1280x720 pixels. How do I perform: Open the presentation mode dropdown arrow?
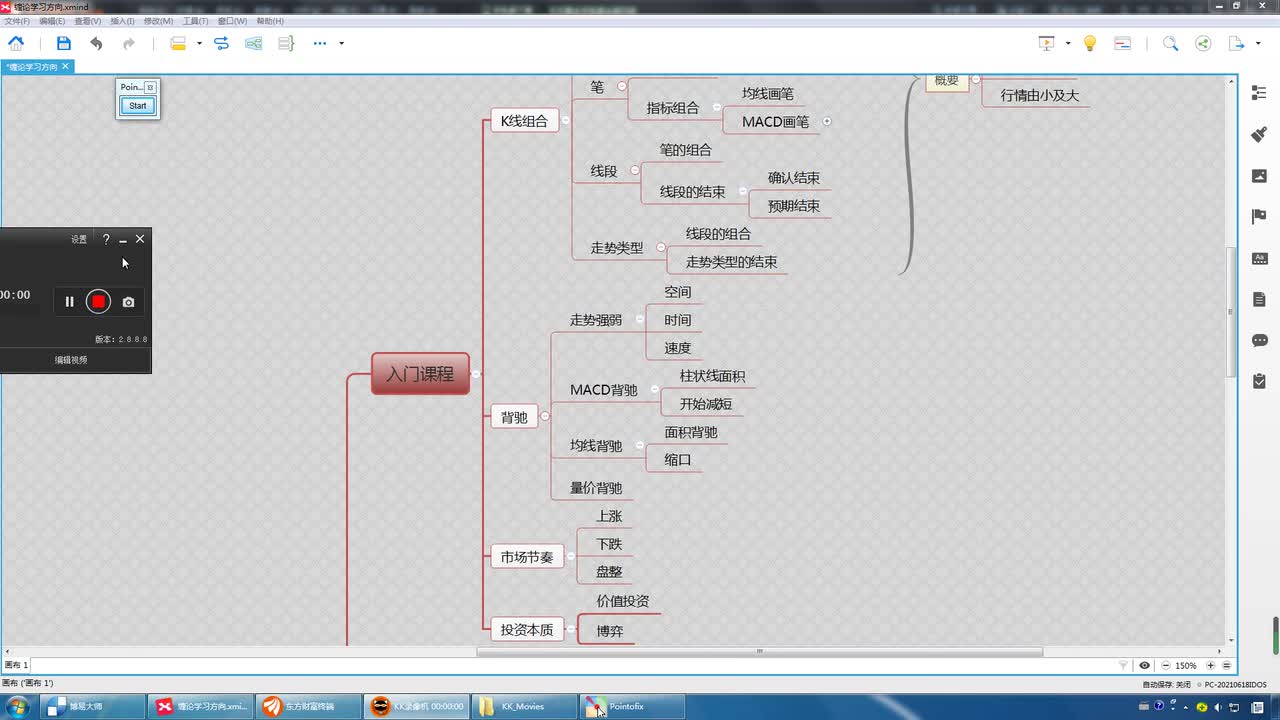[x=1068, y=43]
